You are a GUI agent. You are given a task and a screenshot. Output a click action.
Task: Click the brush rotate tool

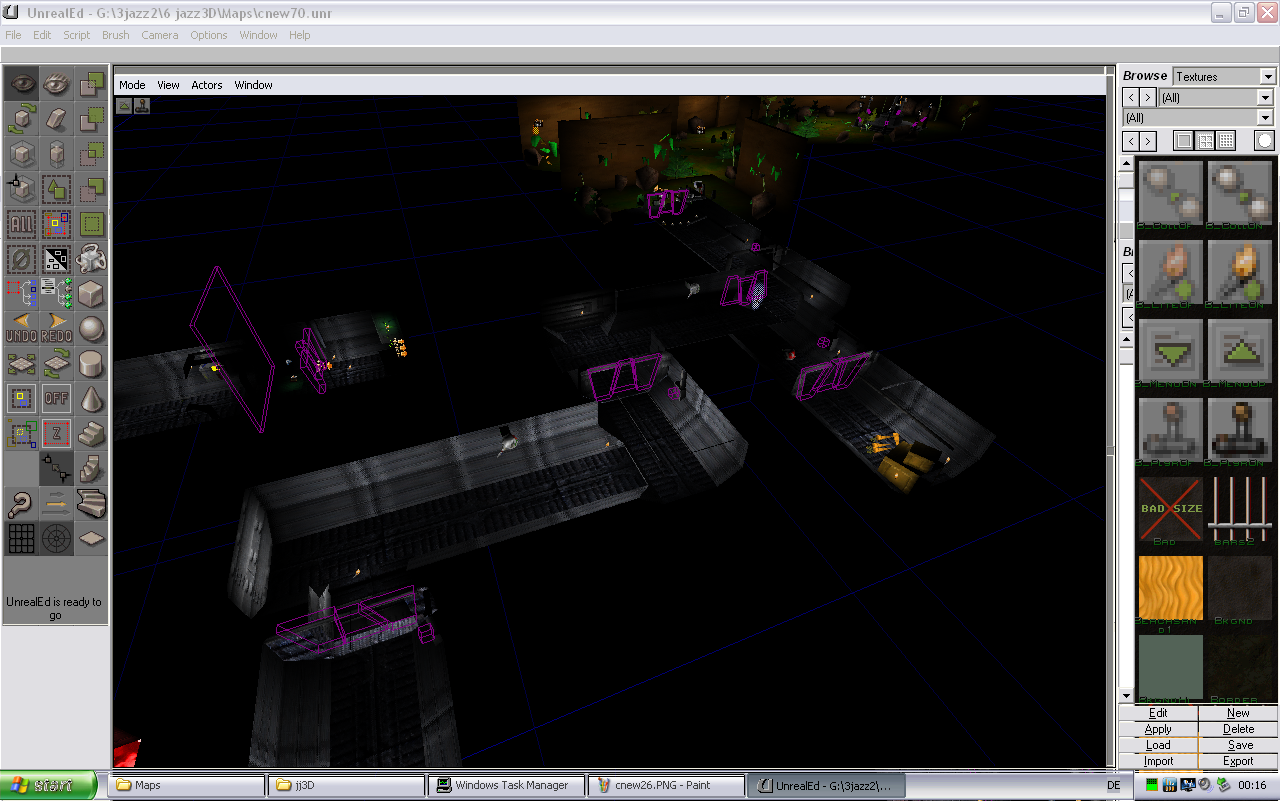(21, 119)
